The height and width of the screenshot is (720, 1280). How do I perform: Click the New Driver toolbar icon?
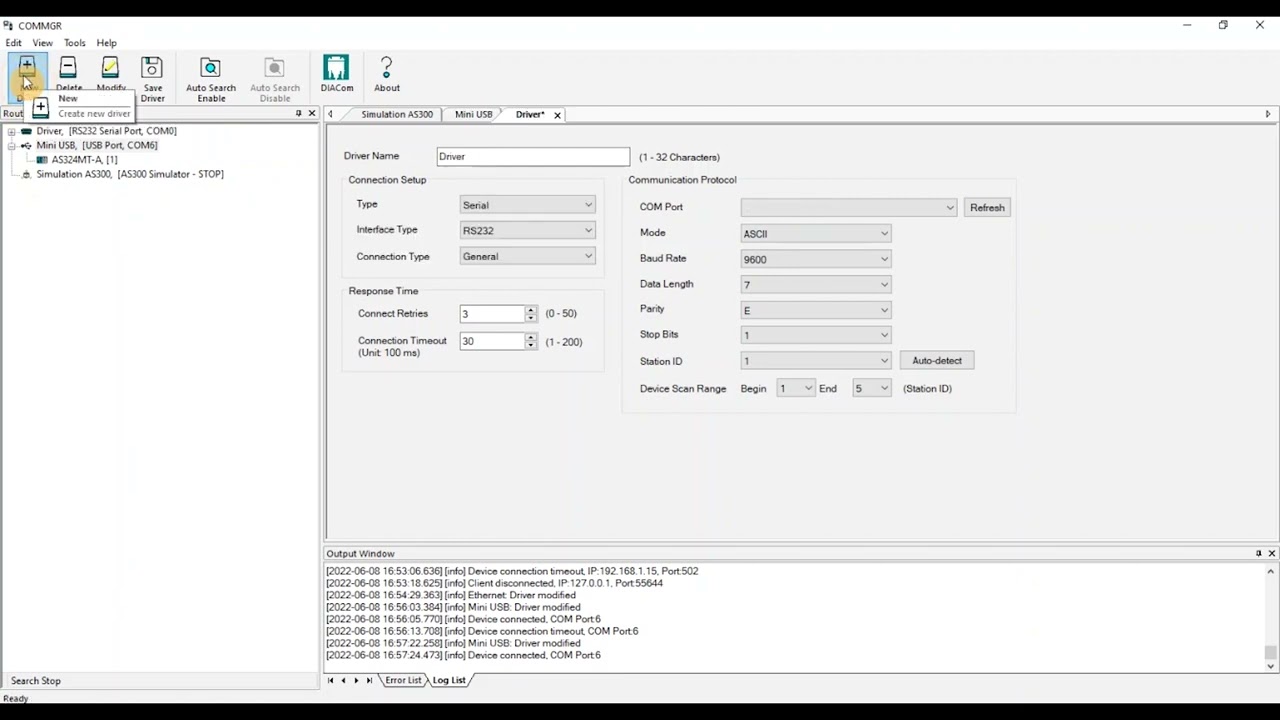point(26,69)
